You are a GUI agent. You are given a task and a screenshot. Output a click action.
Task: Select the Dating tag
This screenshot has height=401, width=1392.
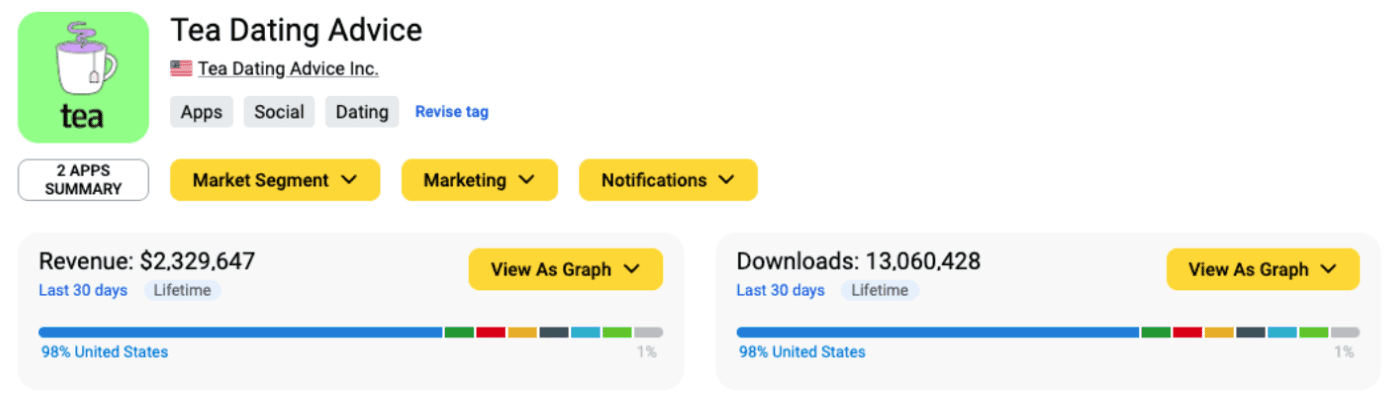point(362,112)
